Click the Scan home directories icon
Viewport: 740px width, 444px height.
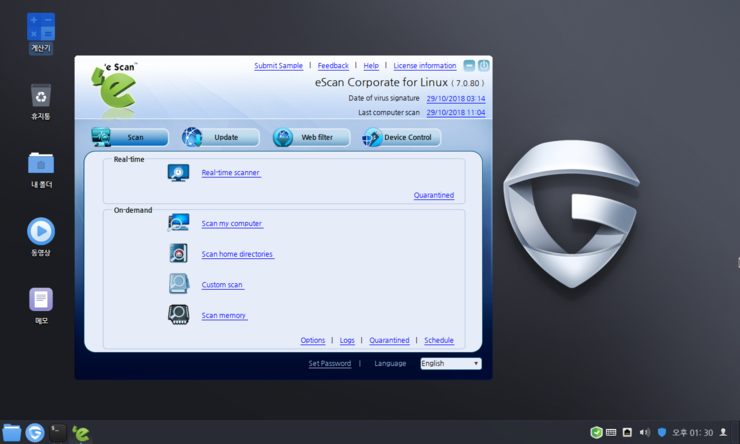click(178, 253)
